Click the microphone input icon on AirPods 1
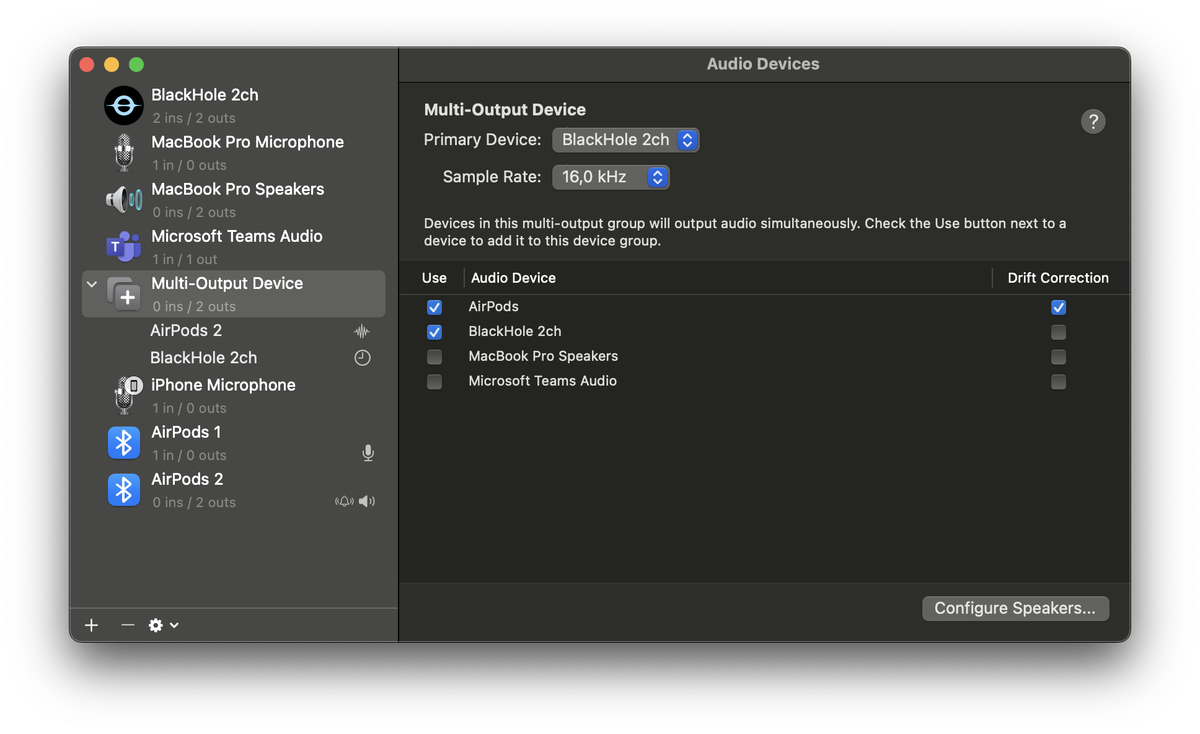 click(x=368, y=453)
